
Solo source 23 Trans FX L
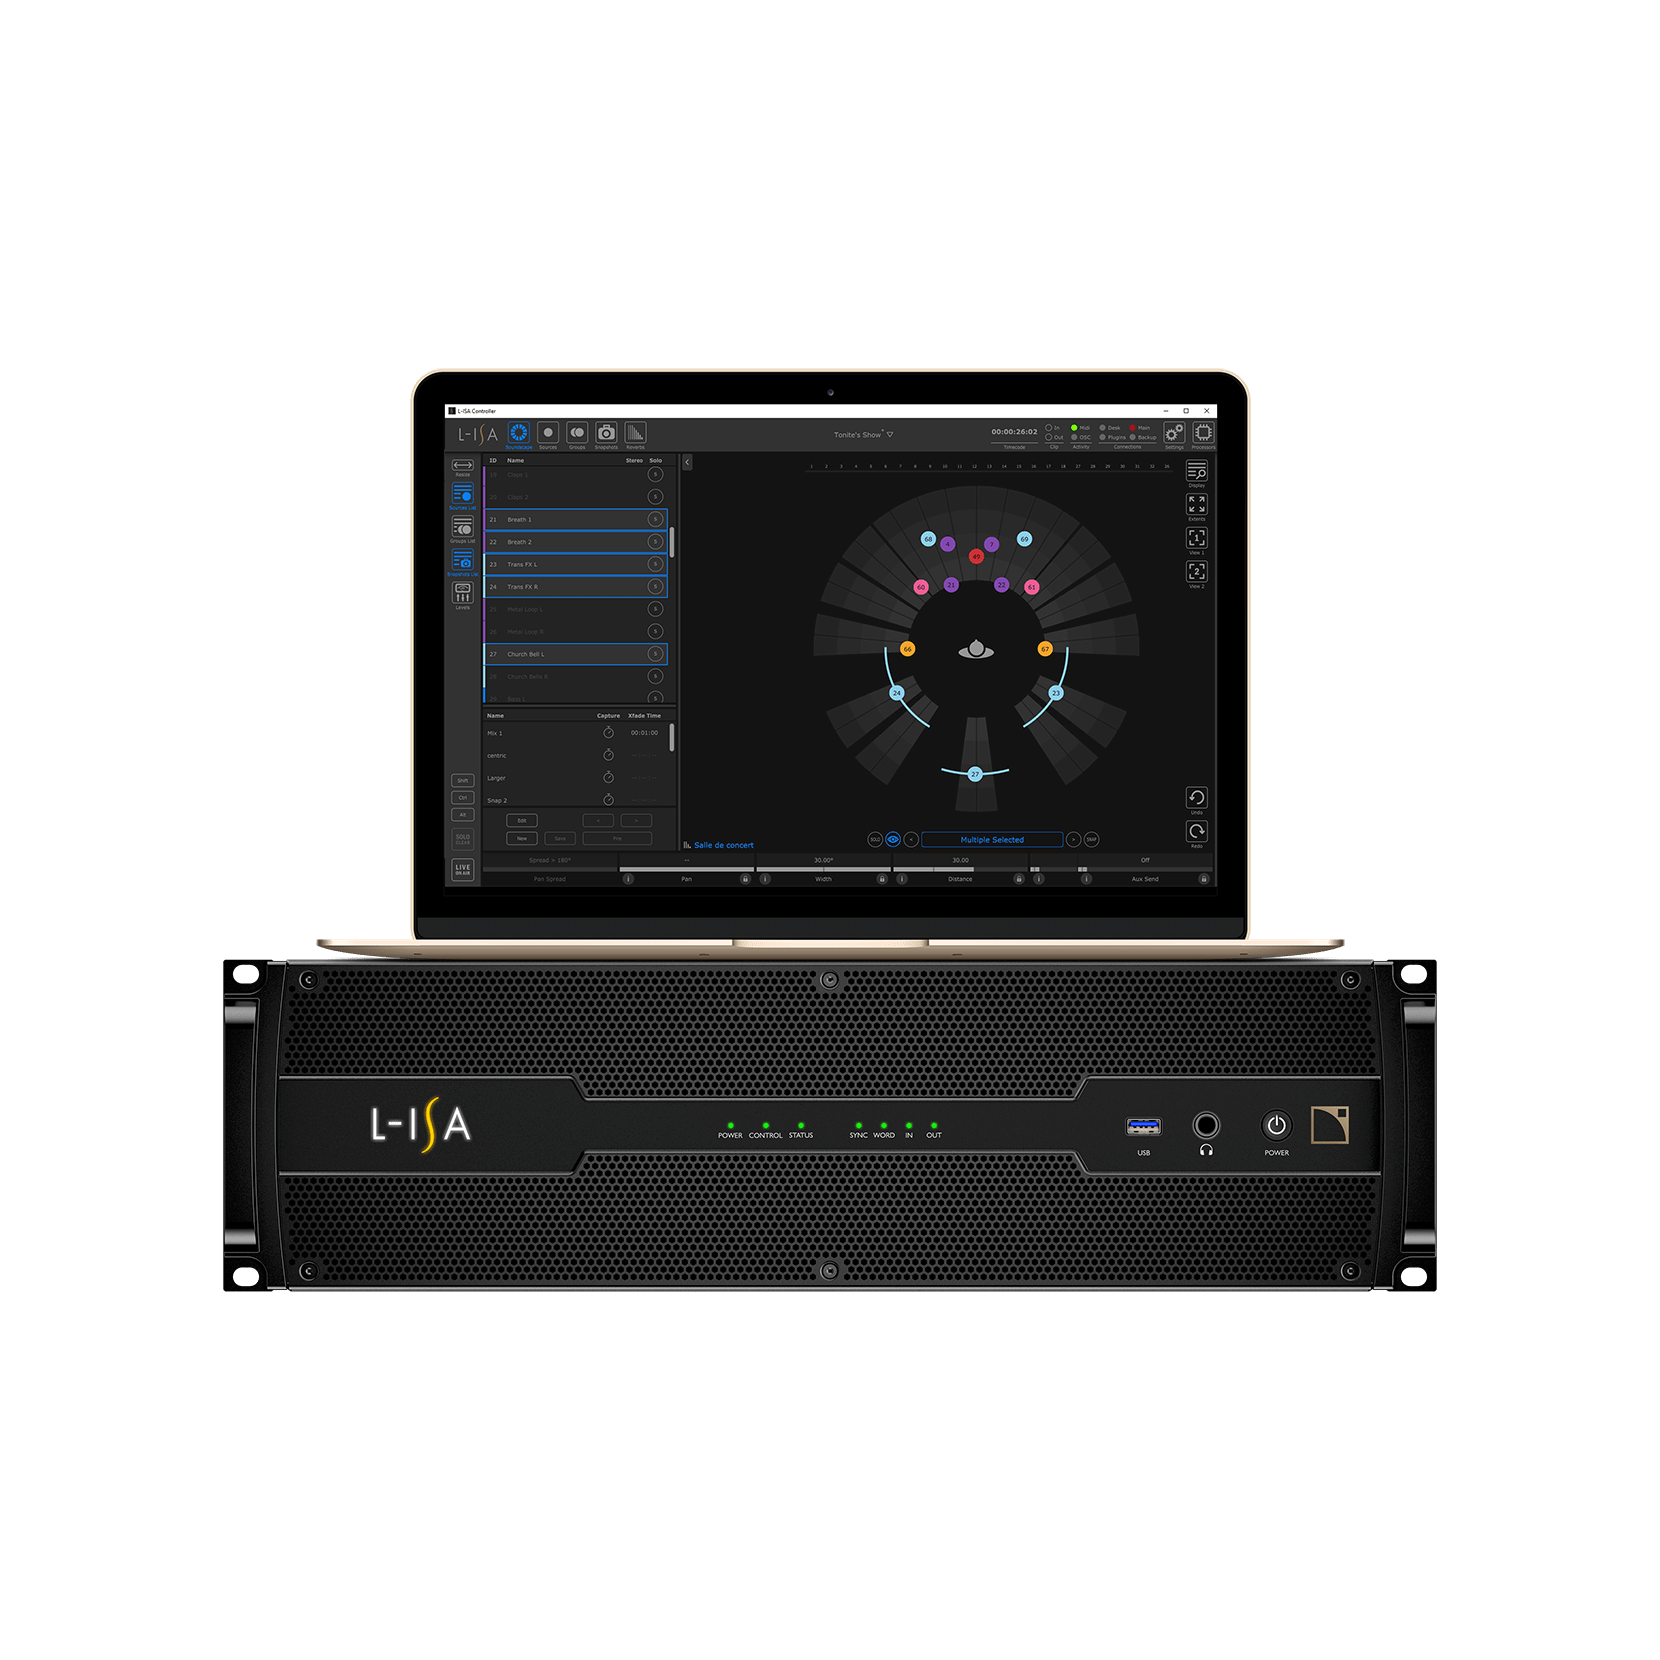(x=655, y=564)
